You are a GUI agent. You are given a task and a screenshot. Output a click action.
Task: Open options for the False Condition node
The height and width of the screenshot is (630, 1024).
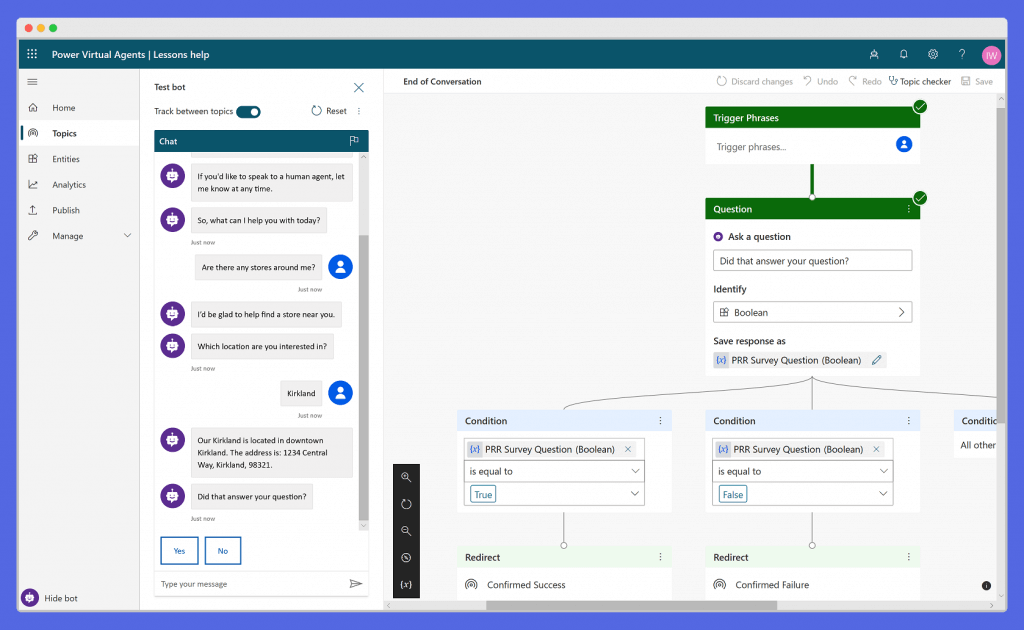908,421
